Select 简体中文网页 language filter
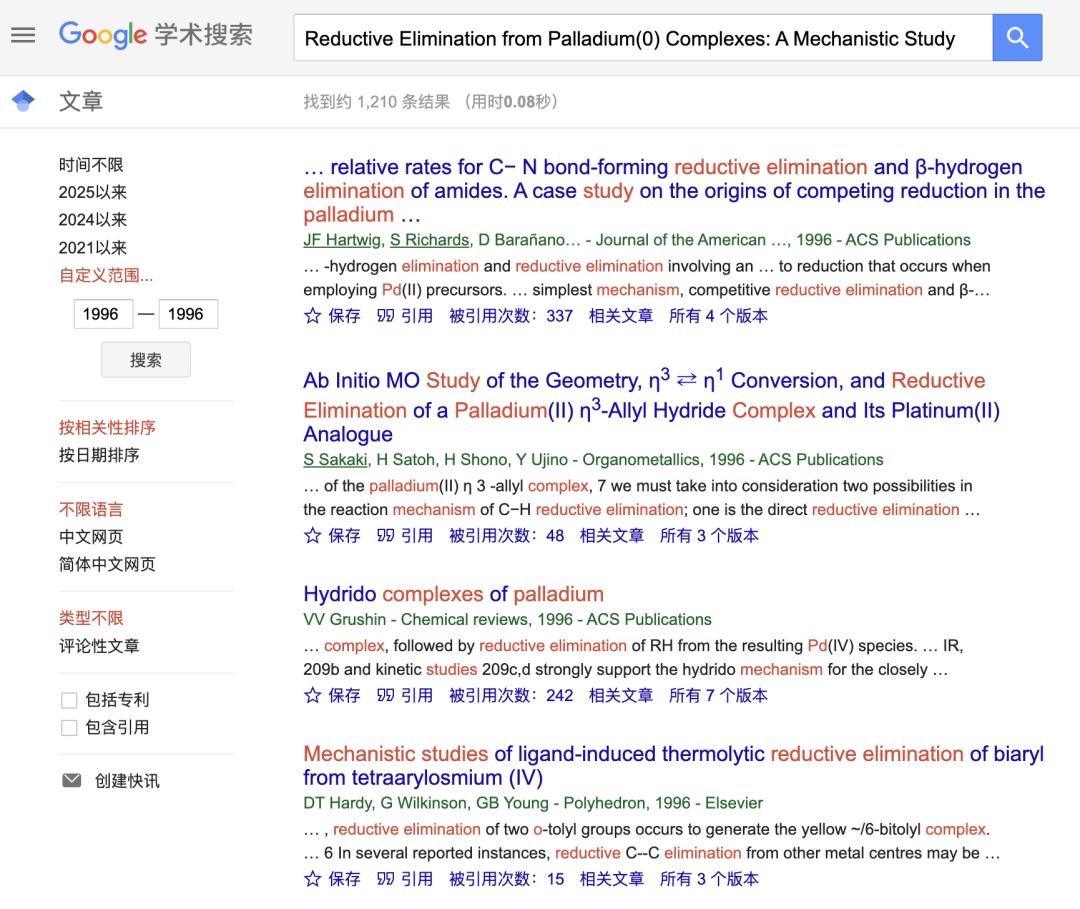1080x909 pixels. [107, 565]
